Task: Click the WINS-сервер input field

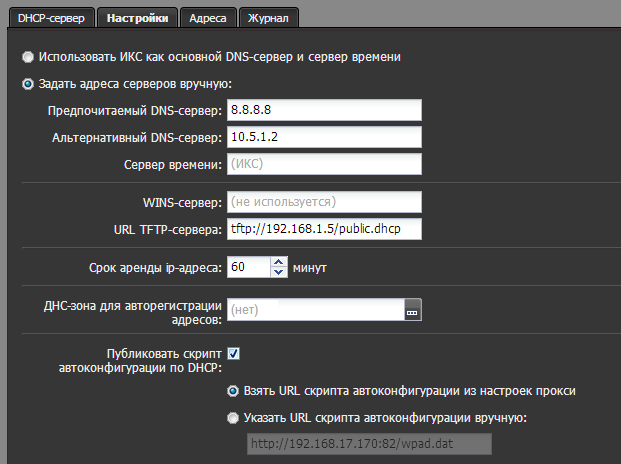Action: 325,203
